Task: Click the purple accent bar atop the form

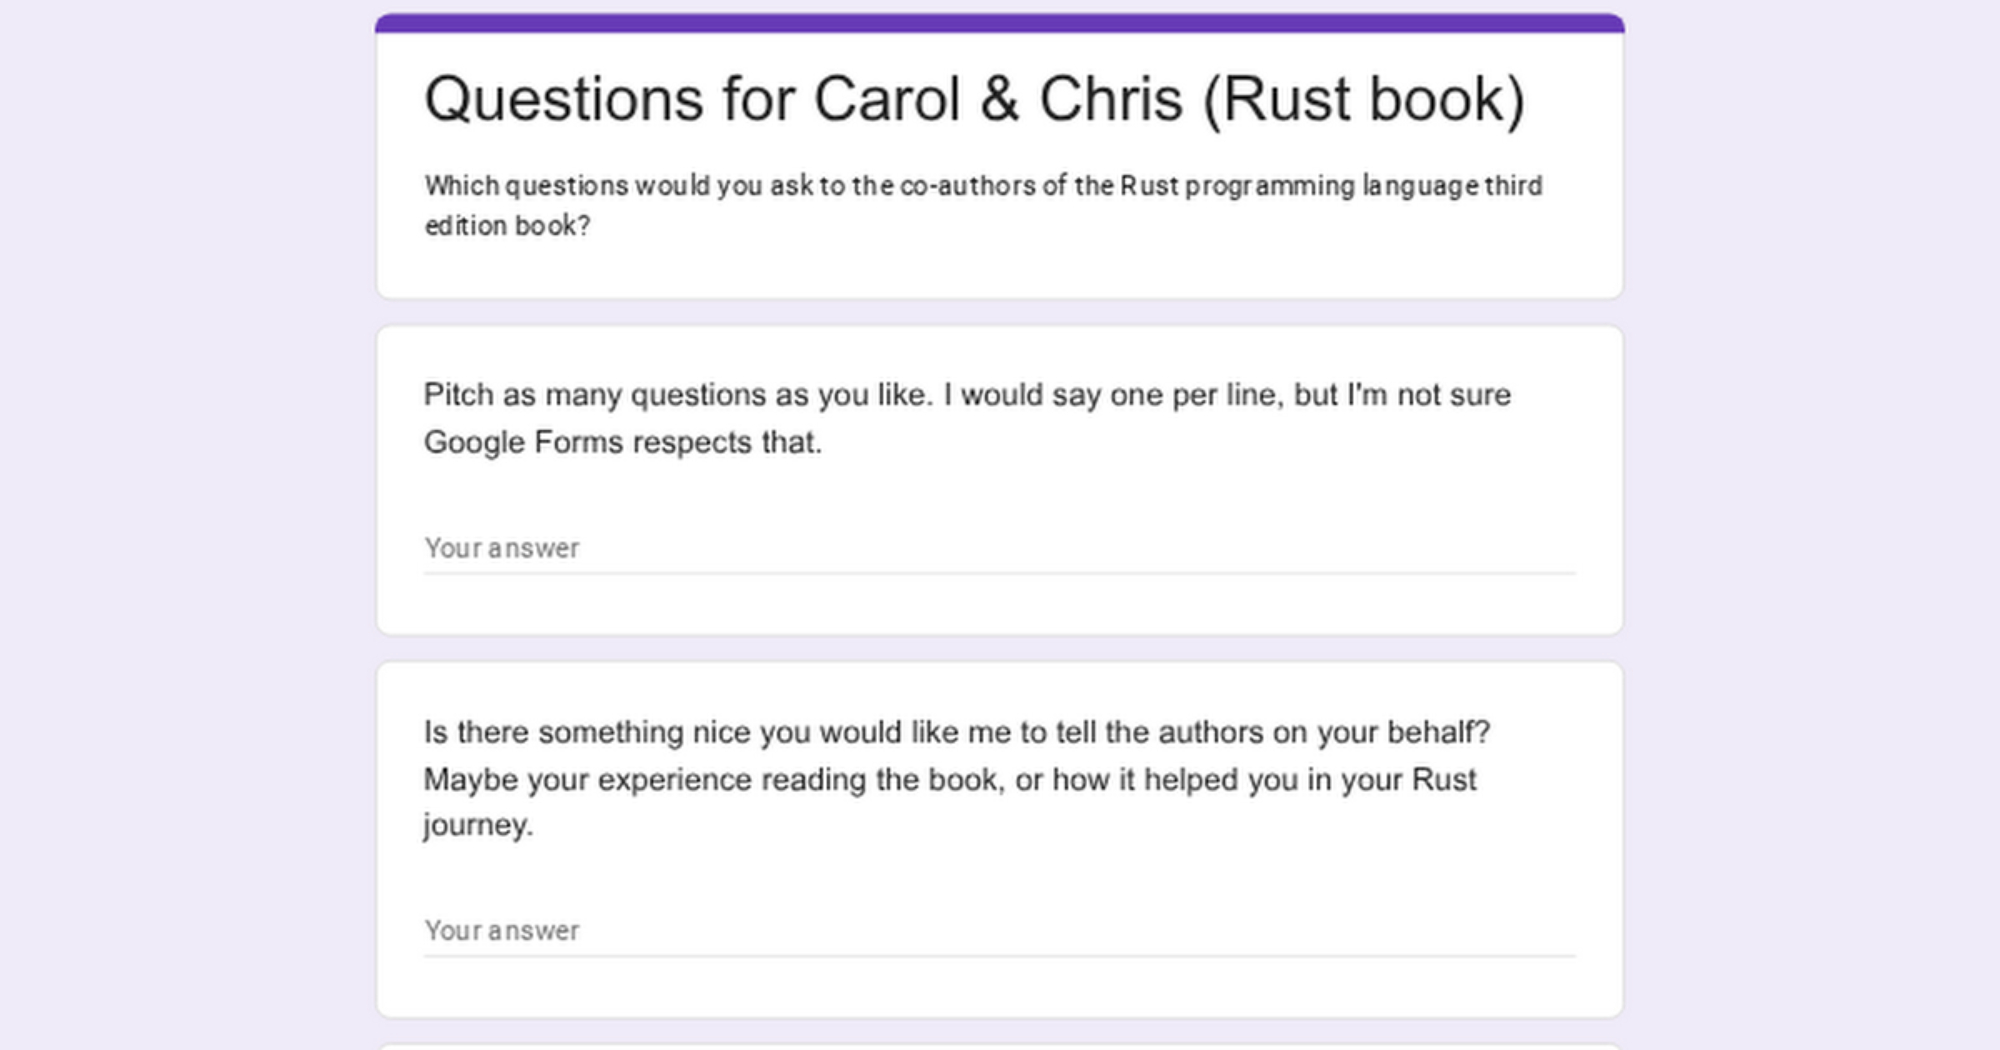Action: point(999,22)
